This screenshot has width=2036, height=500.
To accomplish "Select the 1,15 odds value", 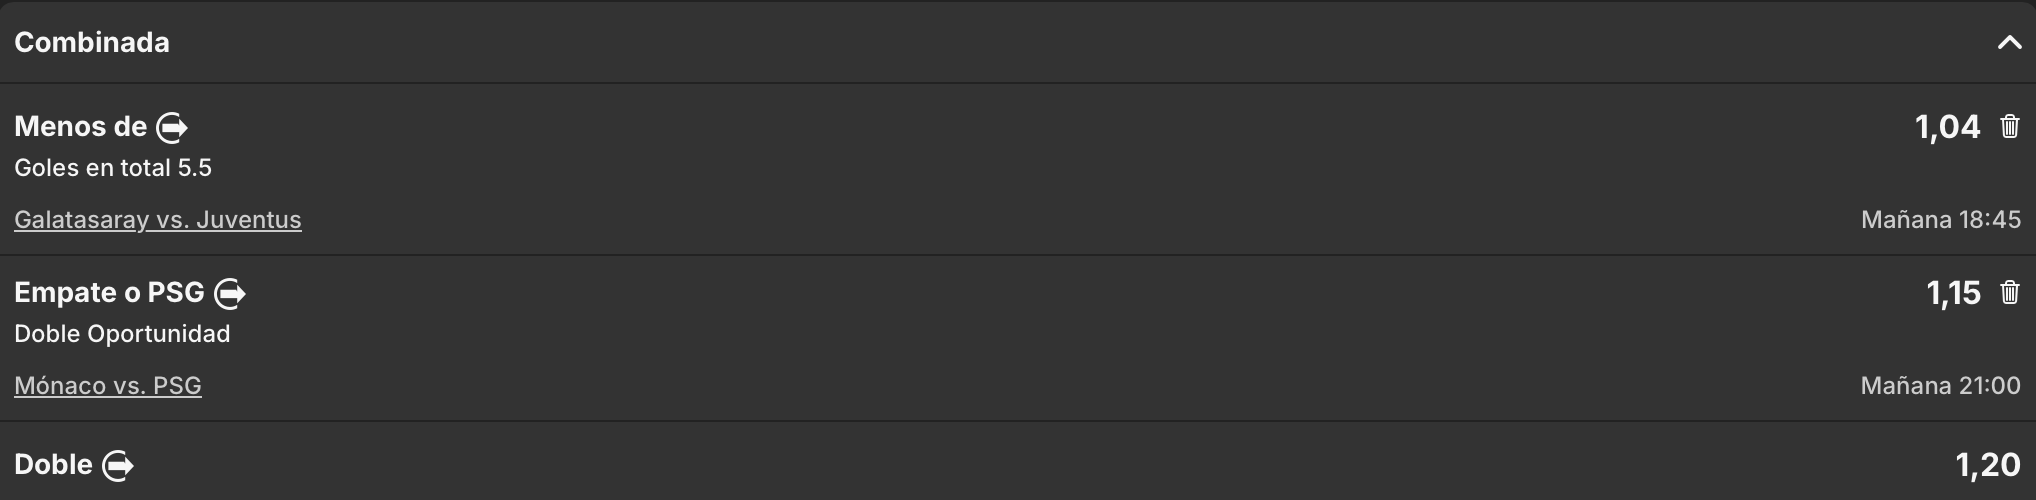I will 1953,293.
